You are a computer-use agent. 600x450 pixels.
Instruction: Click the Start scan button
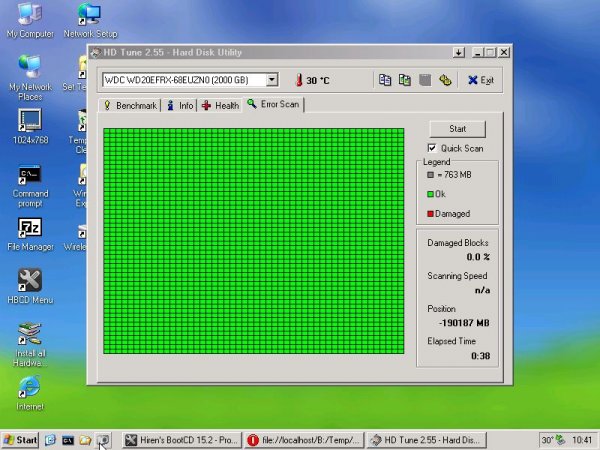458,129
